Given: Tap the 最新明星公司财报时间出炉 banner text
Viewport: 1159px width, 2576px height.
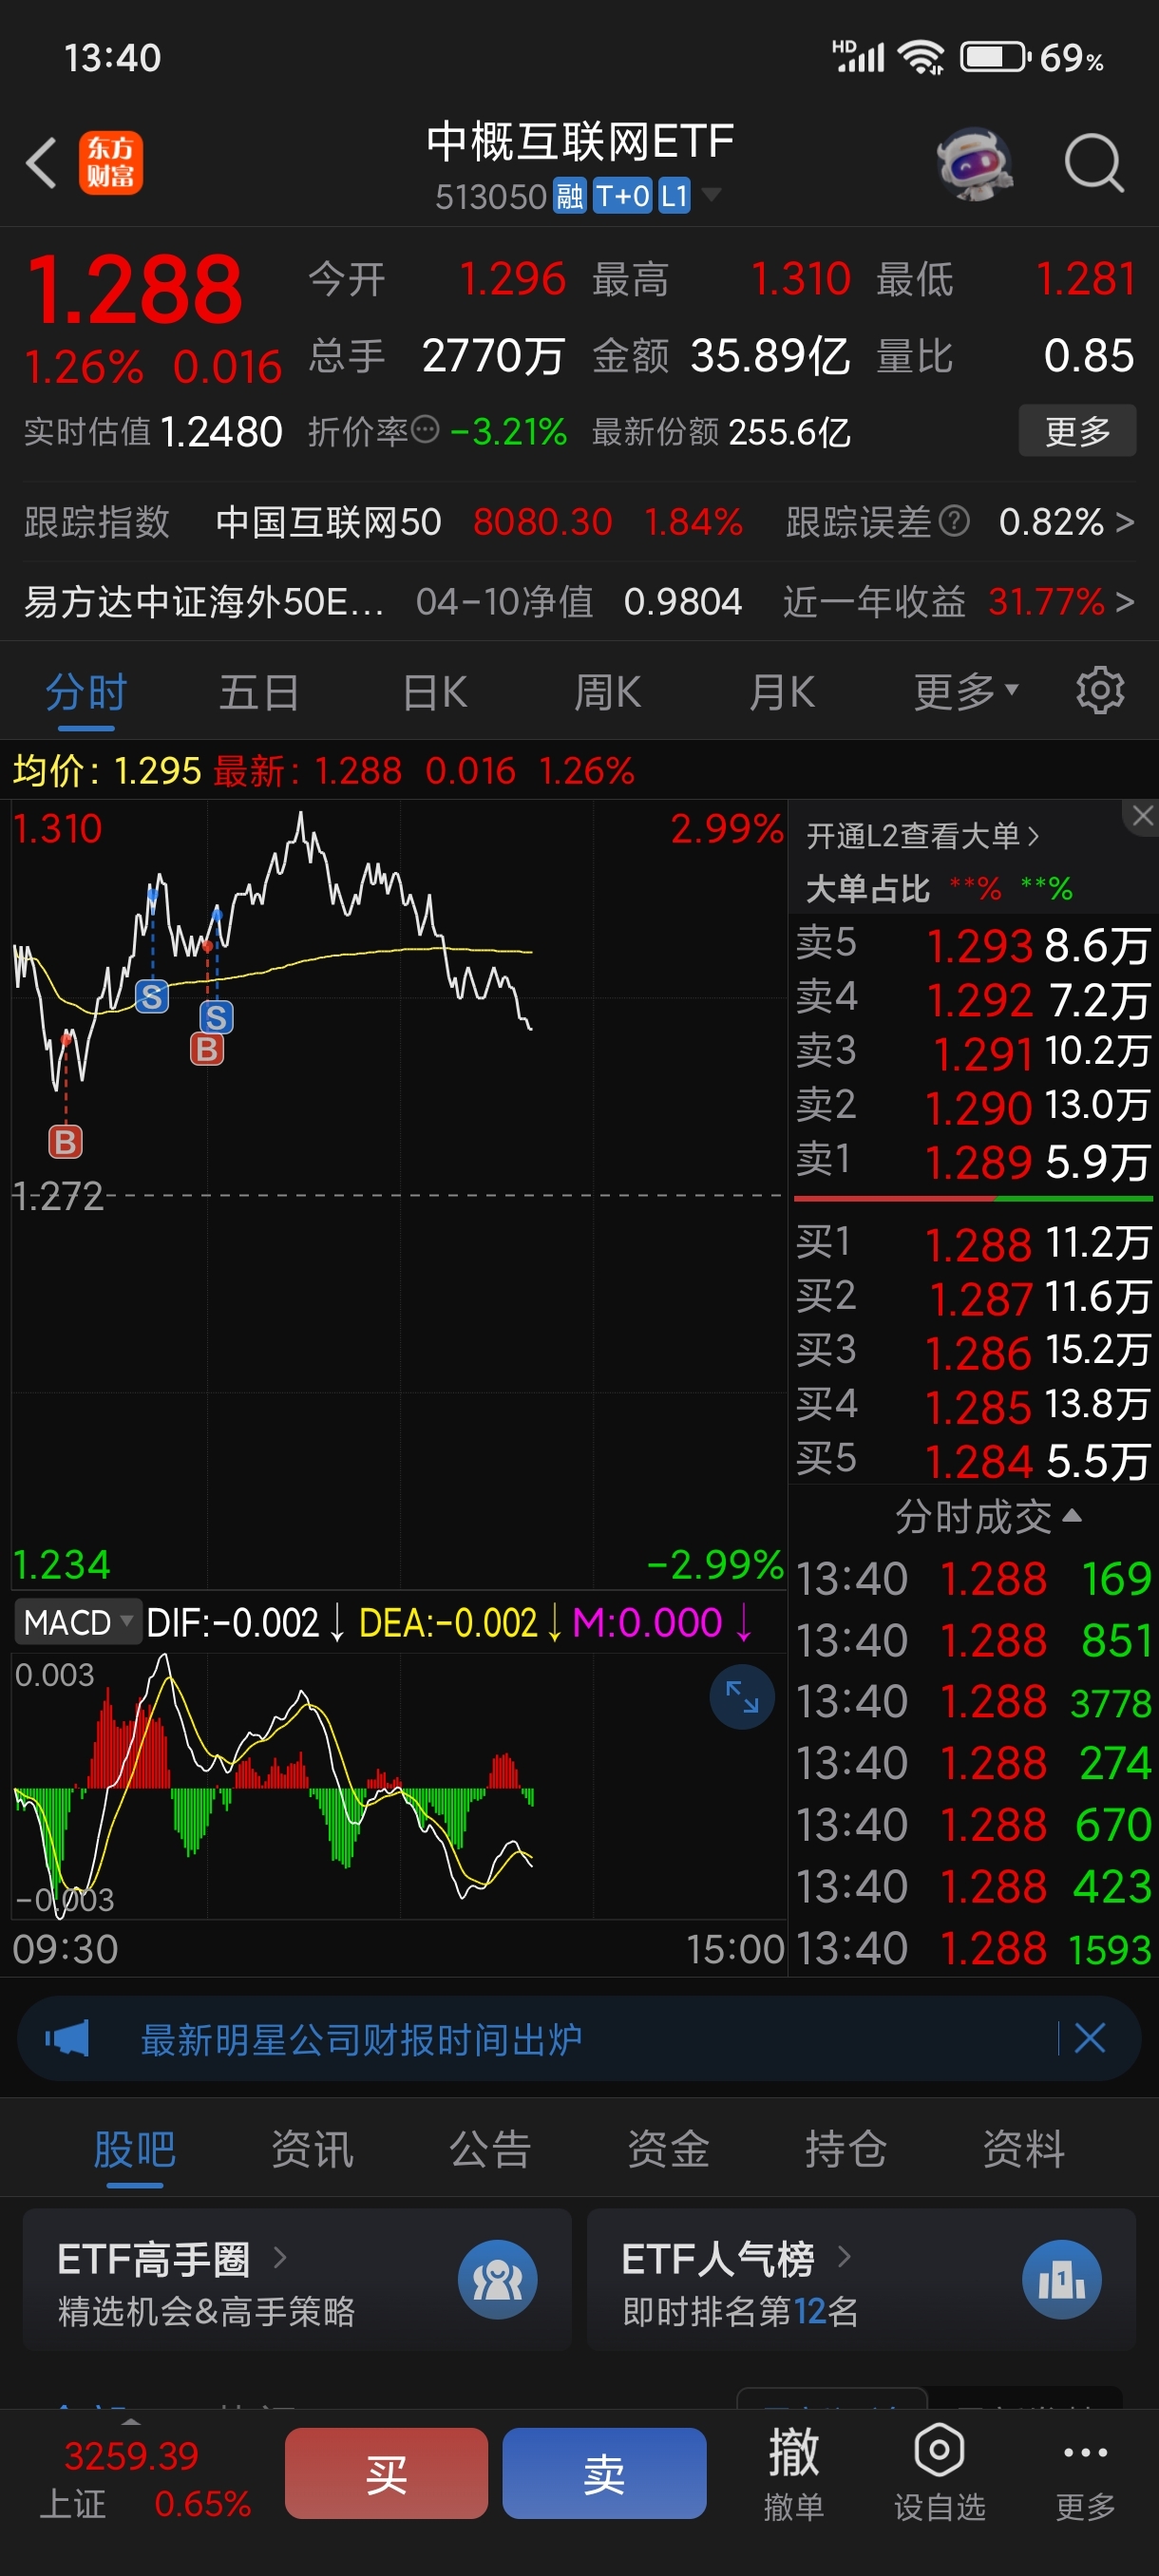Looking at the screenshot, I should click(361, 2038).
